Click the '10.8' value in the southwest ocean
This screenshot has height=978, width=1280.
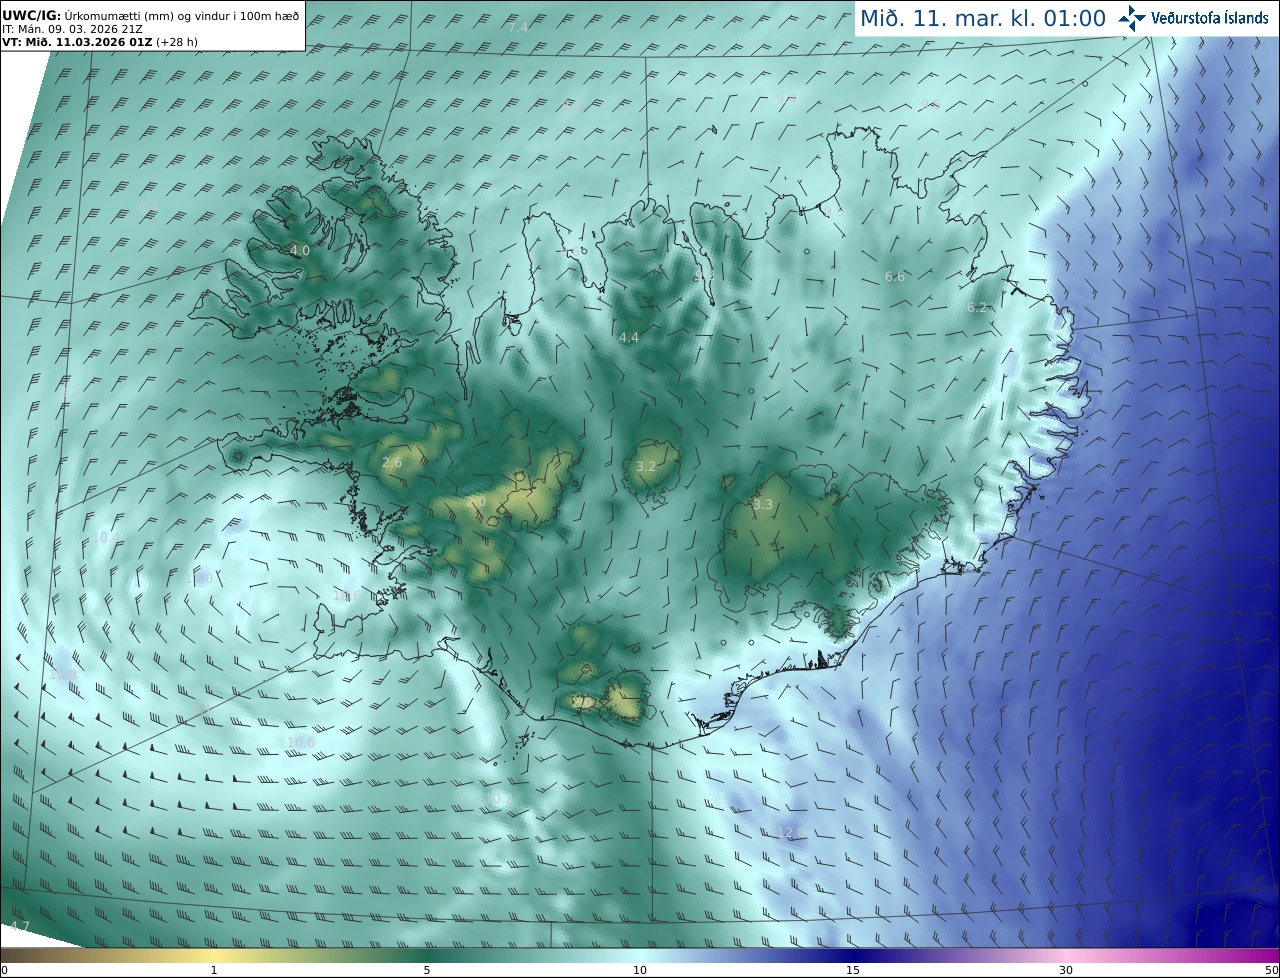63,674
